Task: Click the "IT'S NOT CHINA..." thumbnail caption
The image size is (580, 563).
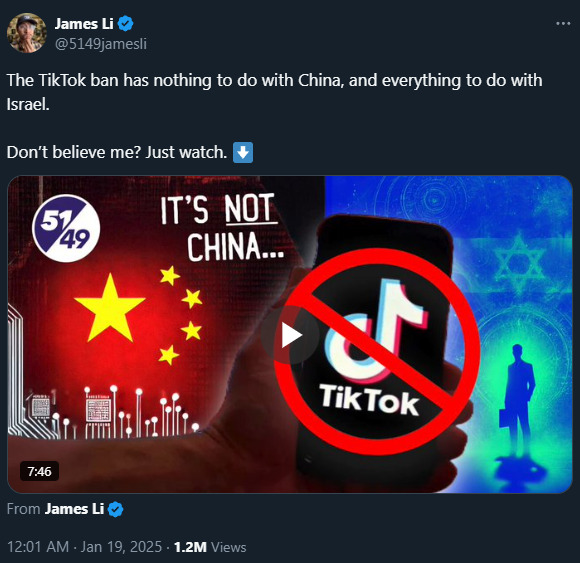Action: (222, 228)
